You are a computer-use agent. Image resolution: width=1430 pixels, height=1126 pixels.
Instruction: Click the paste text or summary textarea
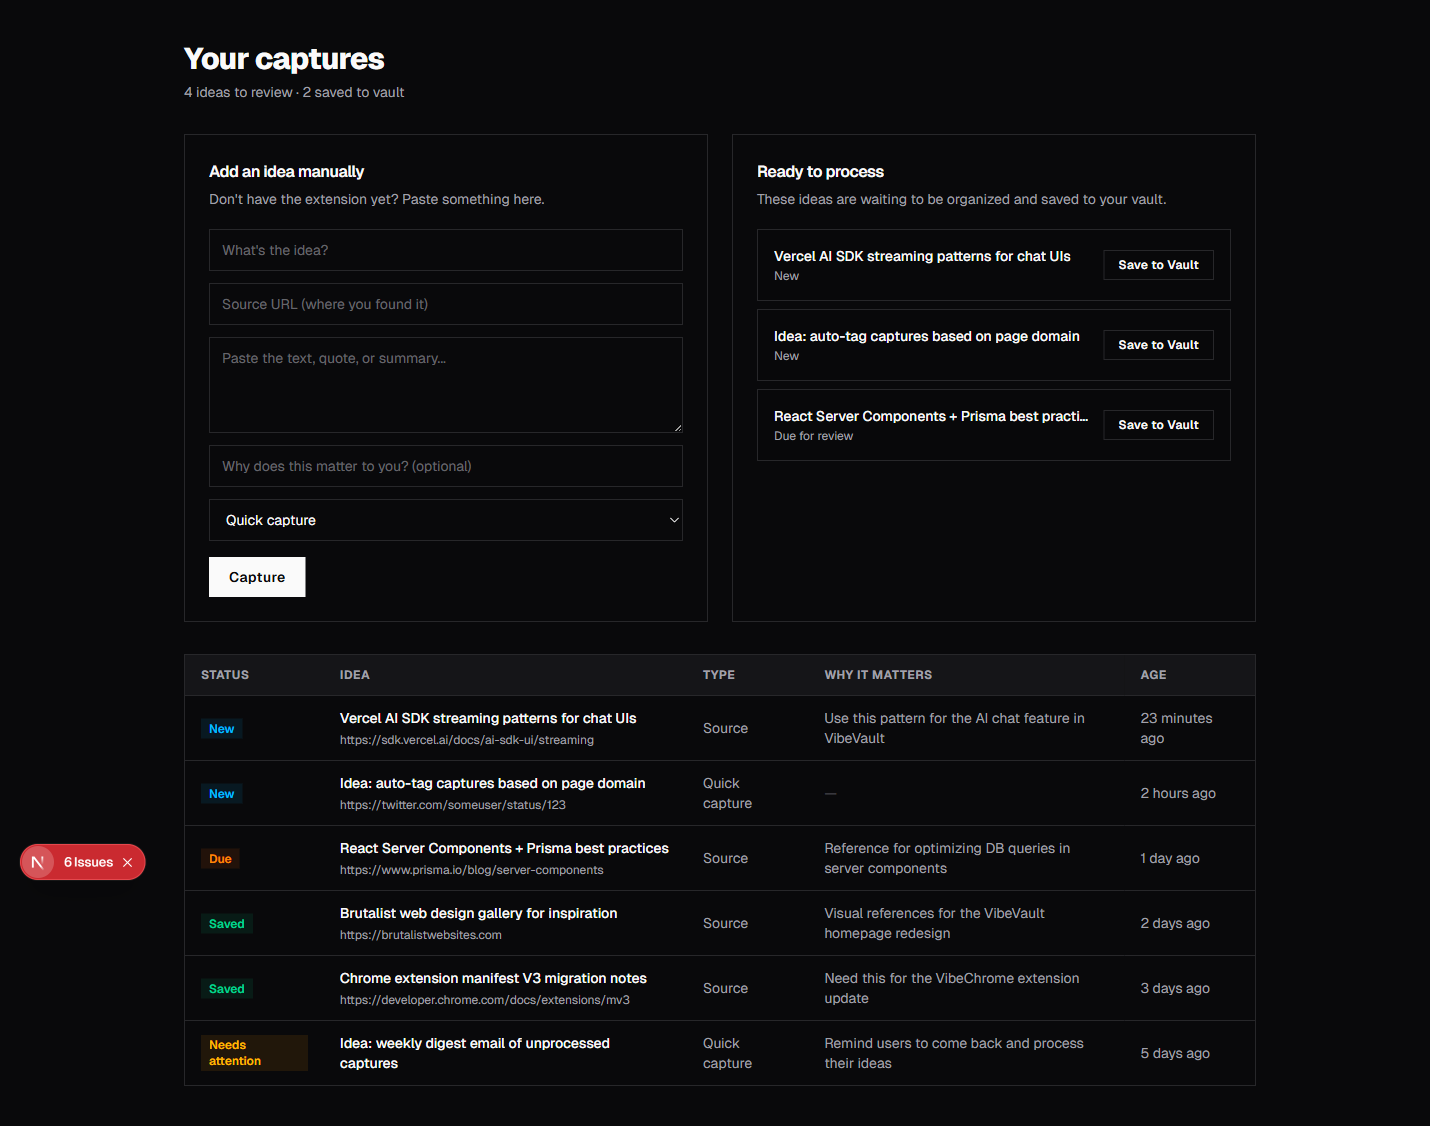(445, 384)
